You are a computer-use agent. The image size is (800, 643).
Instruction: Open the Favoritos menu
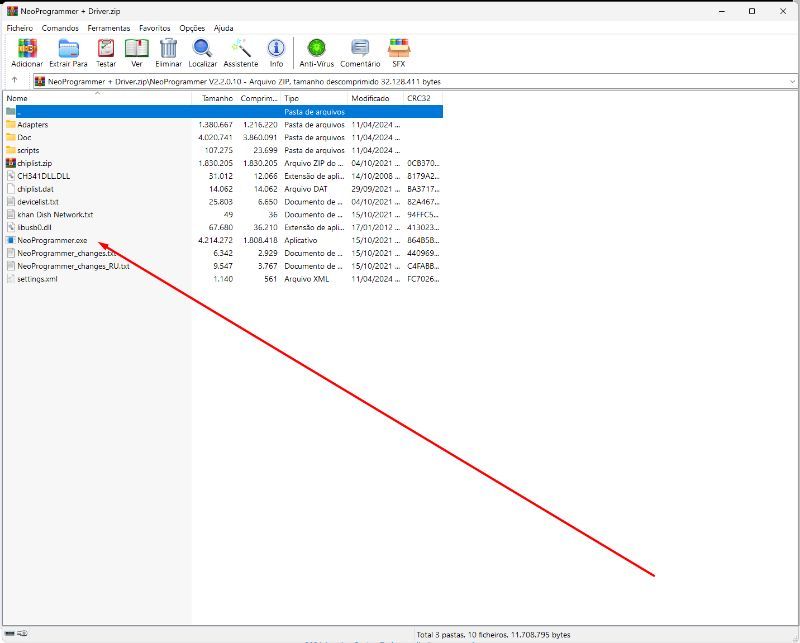[155, 28]
